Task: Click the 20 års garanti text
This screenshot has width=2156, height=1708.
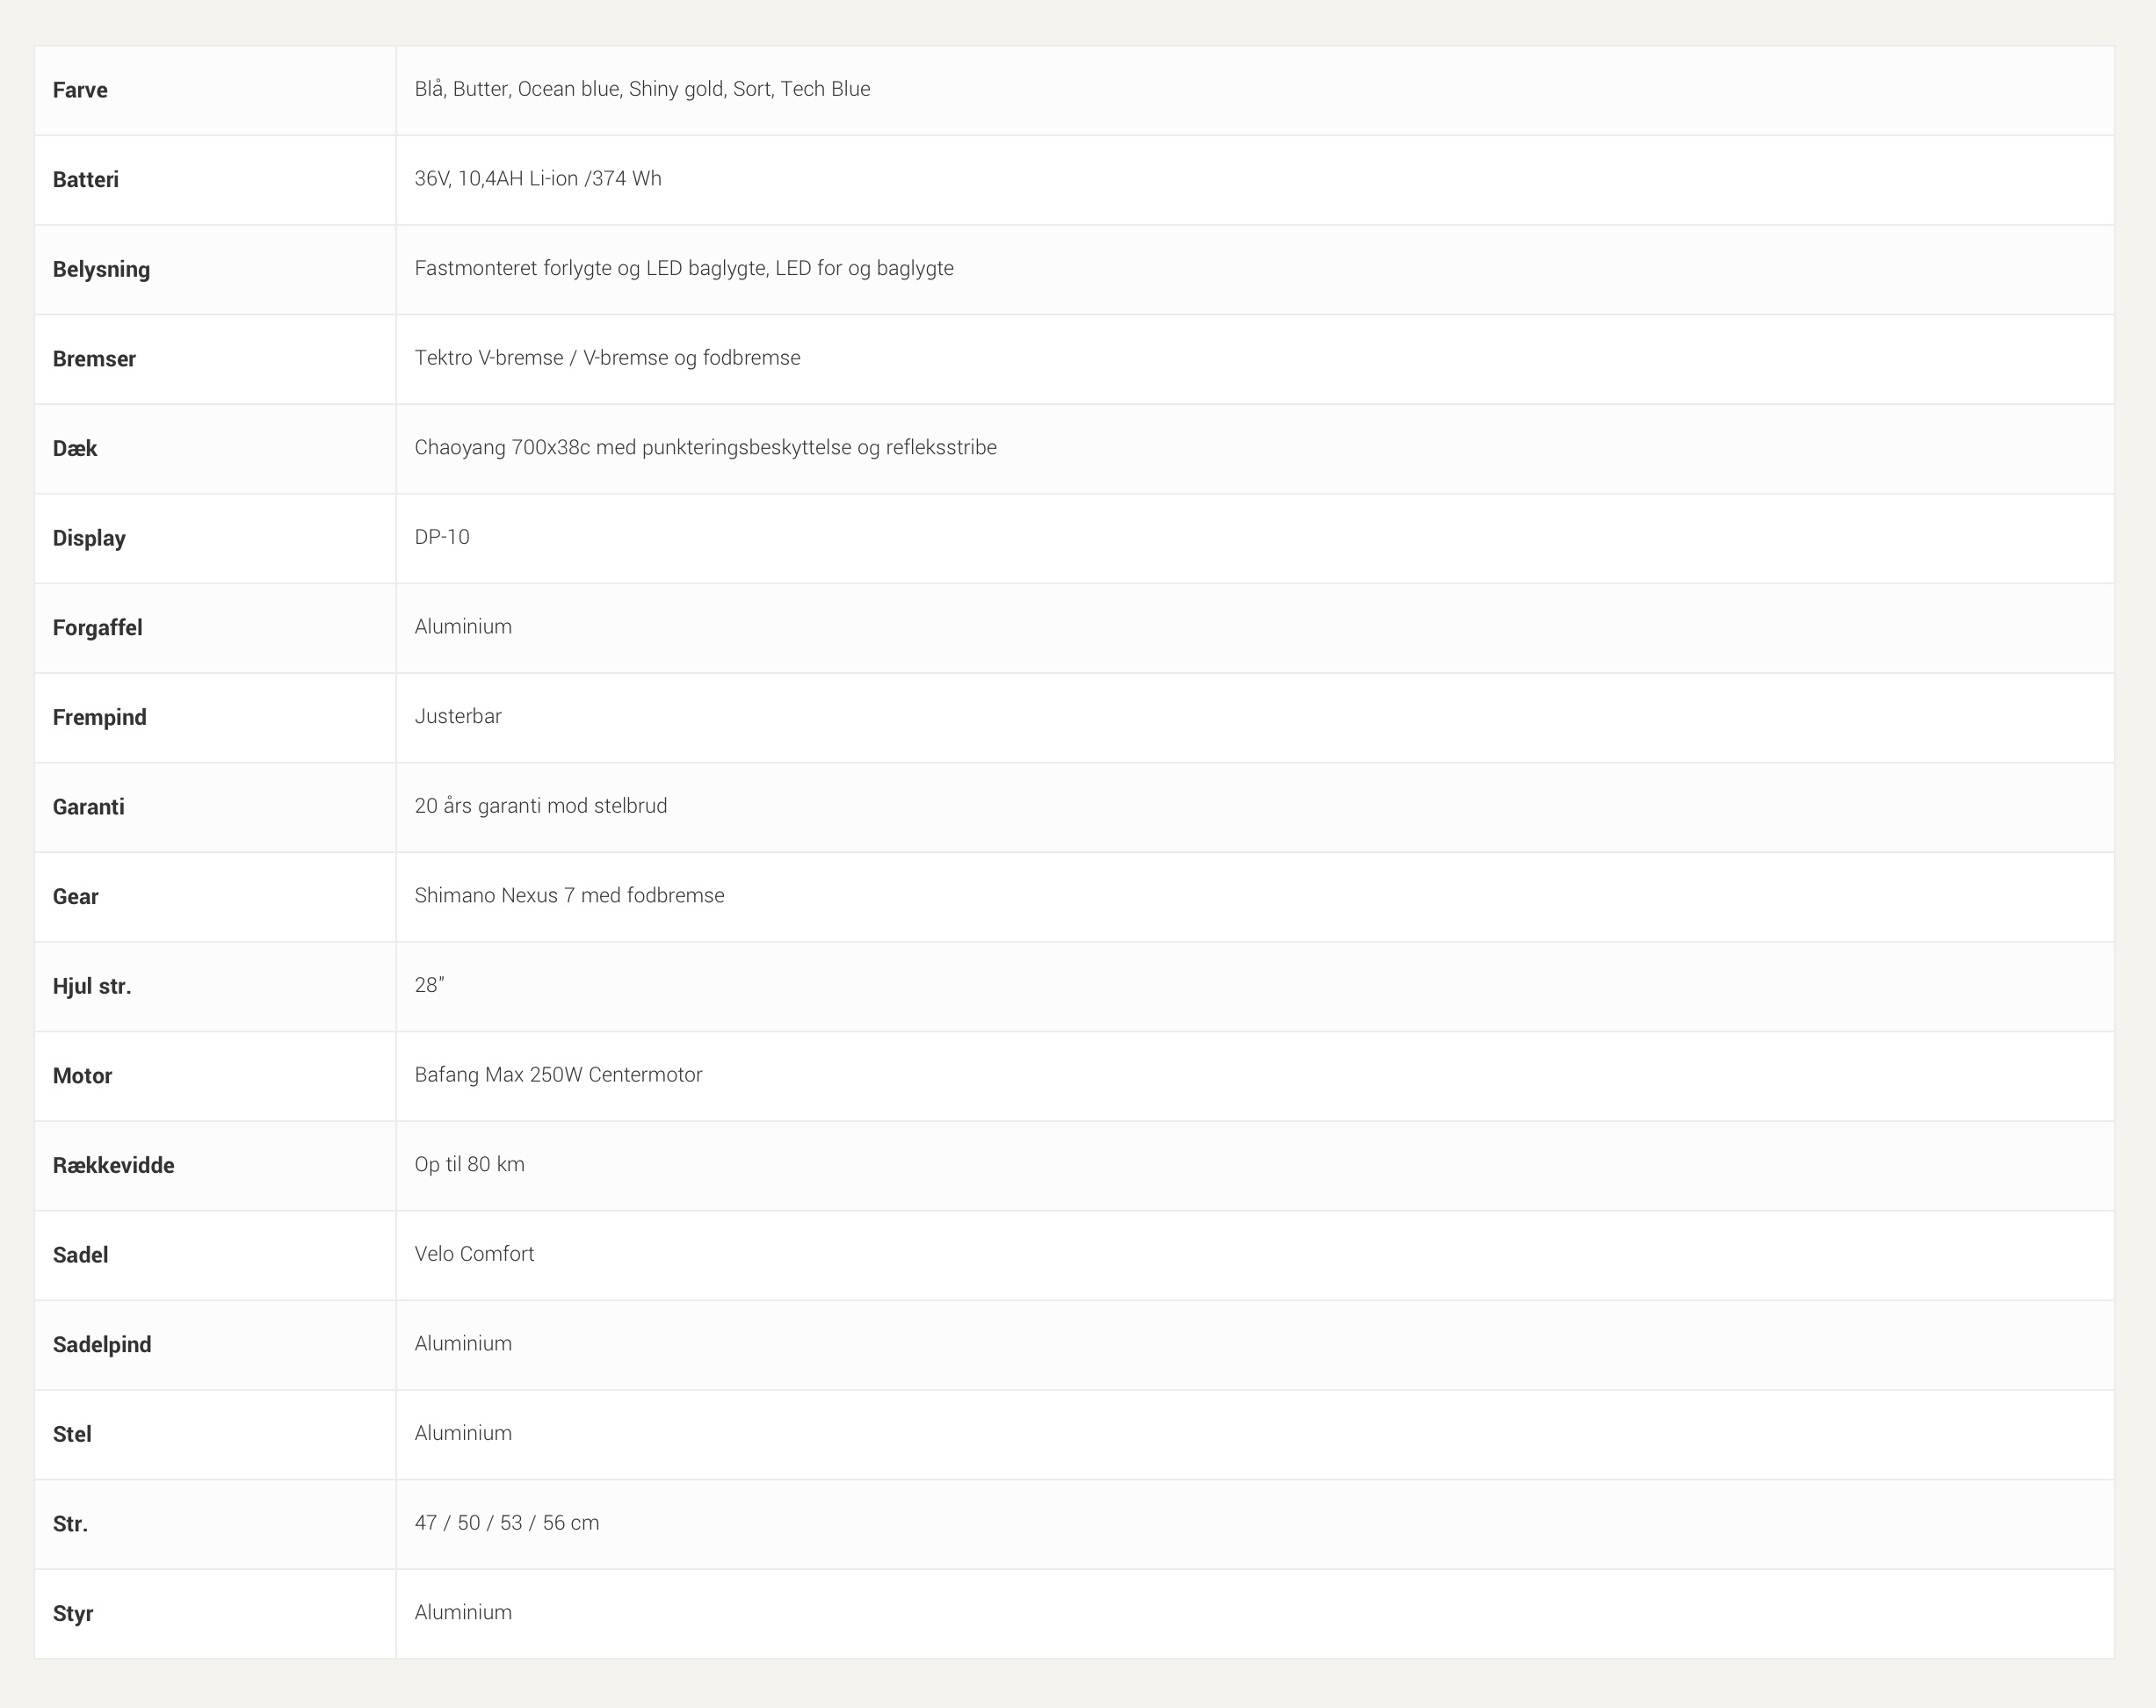Action: (540, 806)
